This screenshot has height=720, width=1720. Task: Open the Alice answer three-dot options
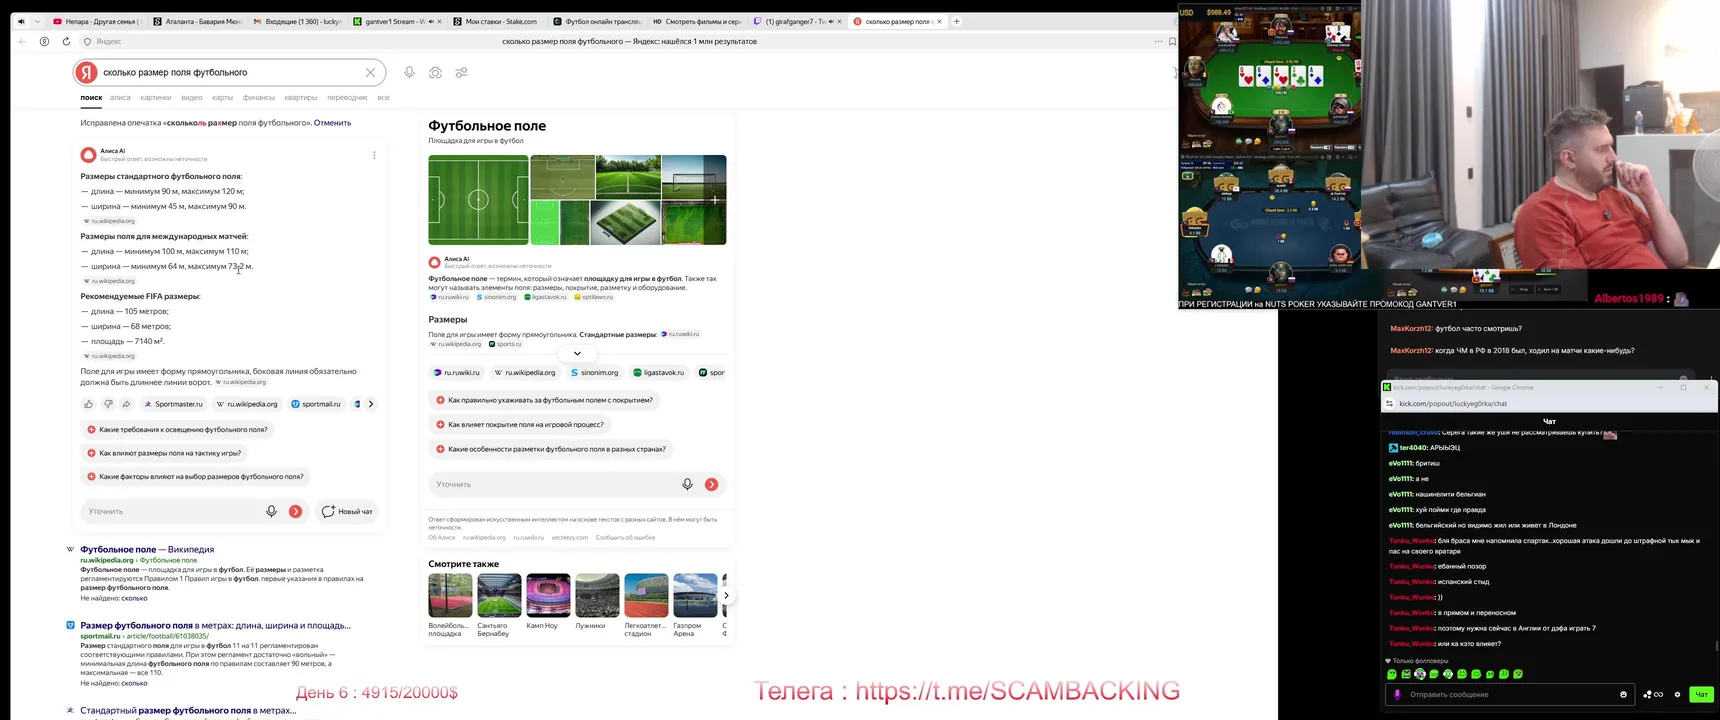pyautogui.click(x=374, y=155)
